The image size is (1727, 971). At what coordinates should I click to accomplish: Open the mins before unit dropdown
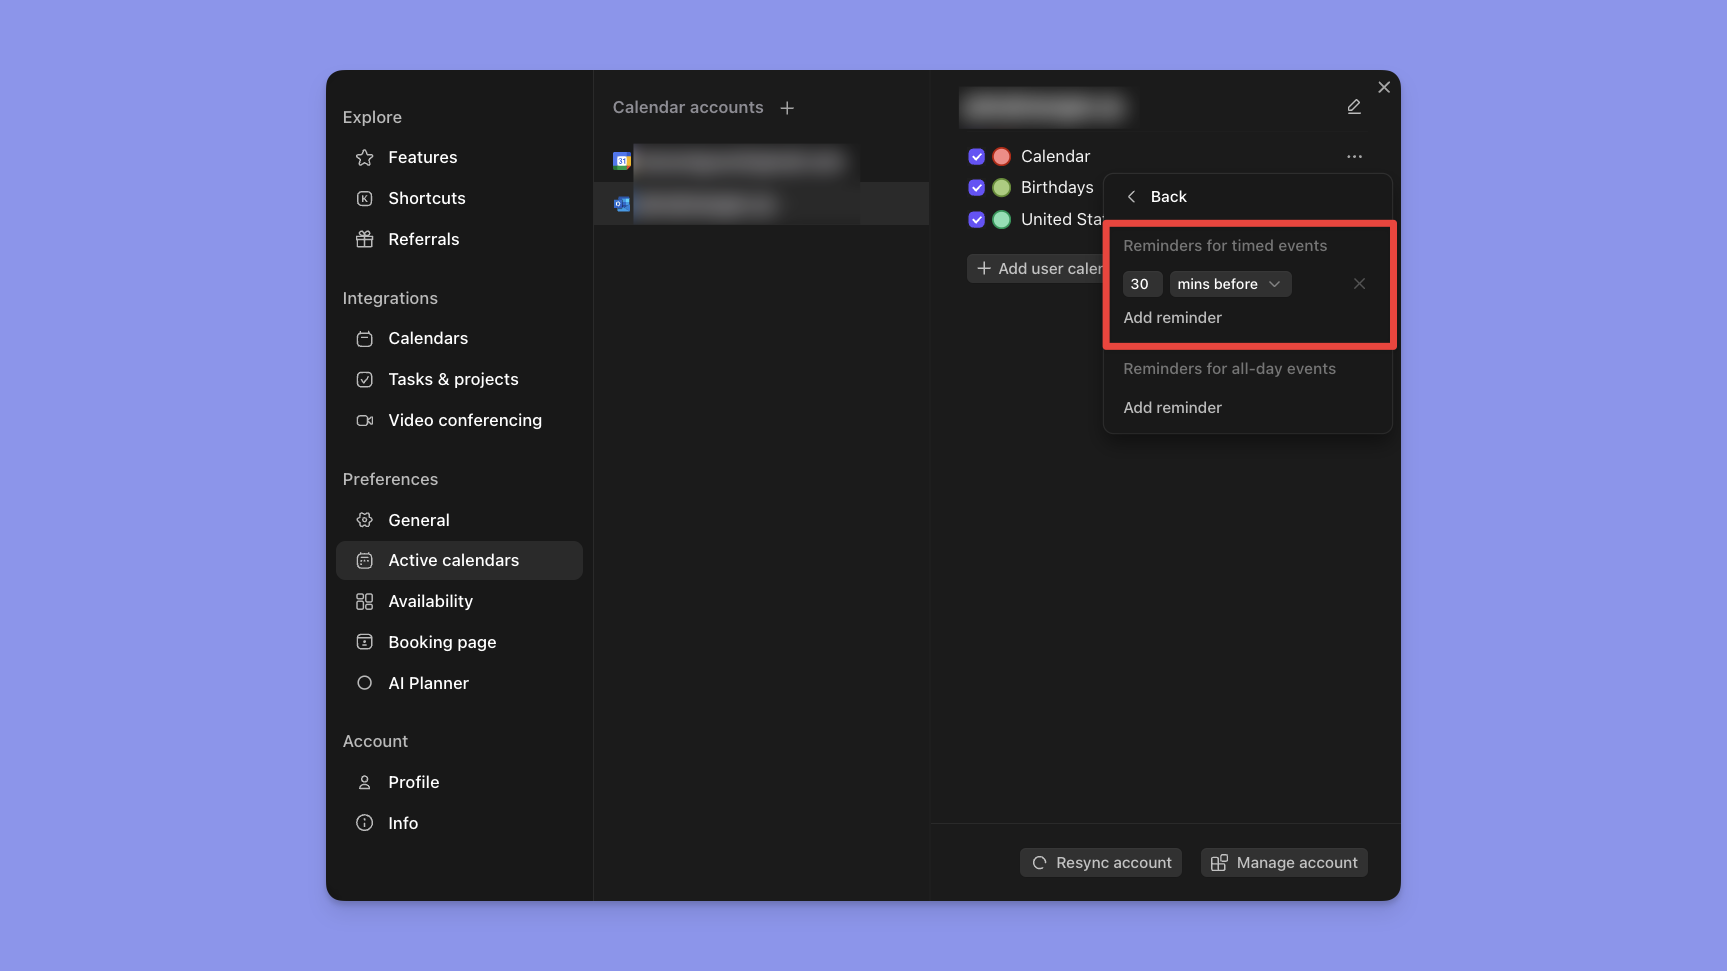1230,284
